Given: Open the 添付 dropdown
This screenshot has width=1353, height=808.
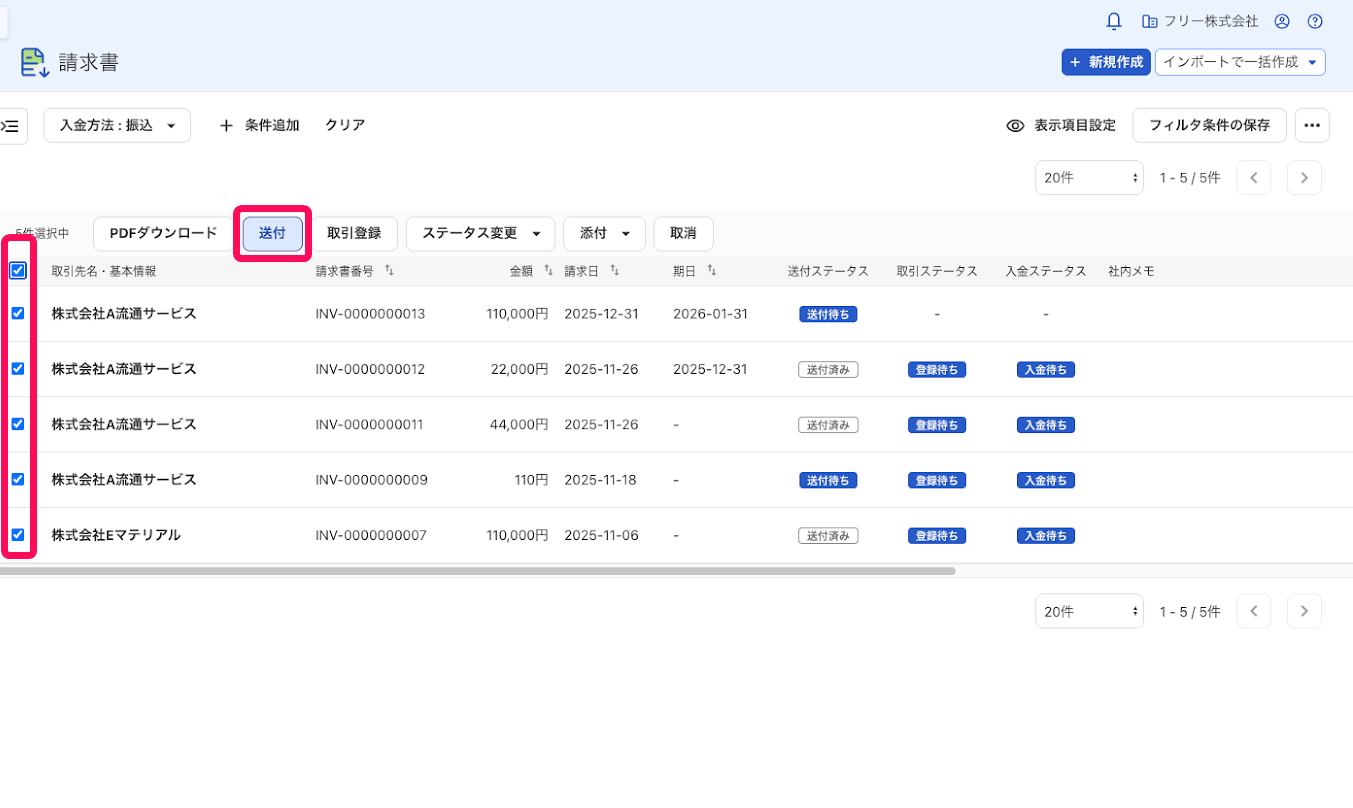Looking at the screenshot, I should point(604,233).
